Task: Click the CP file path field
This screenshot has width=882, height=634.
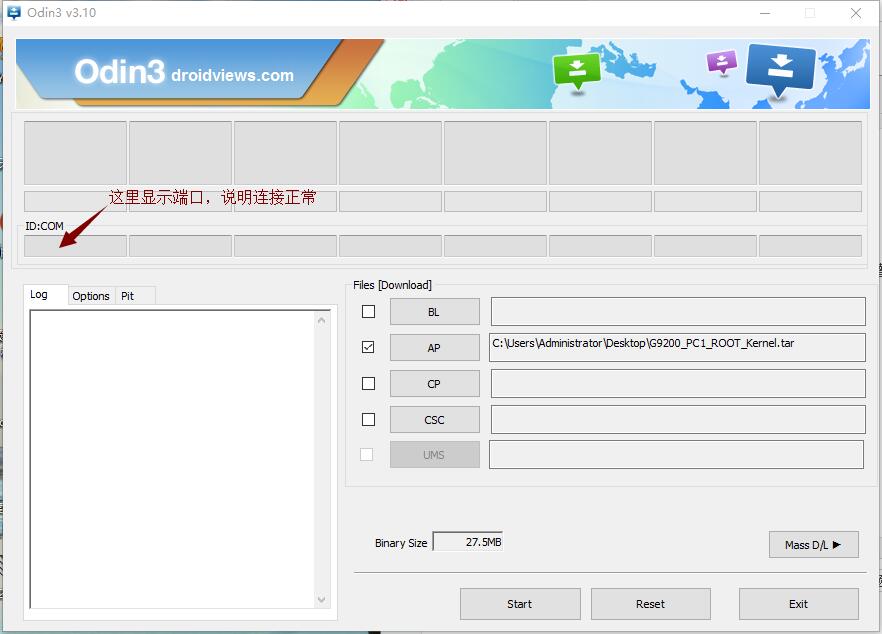Action: 678,384
